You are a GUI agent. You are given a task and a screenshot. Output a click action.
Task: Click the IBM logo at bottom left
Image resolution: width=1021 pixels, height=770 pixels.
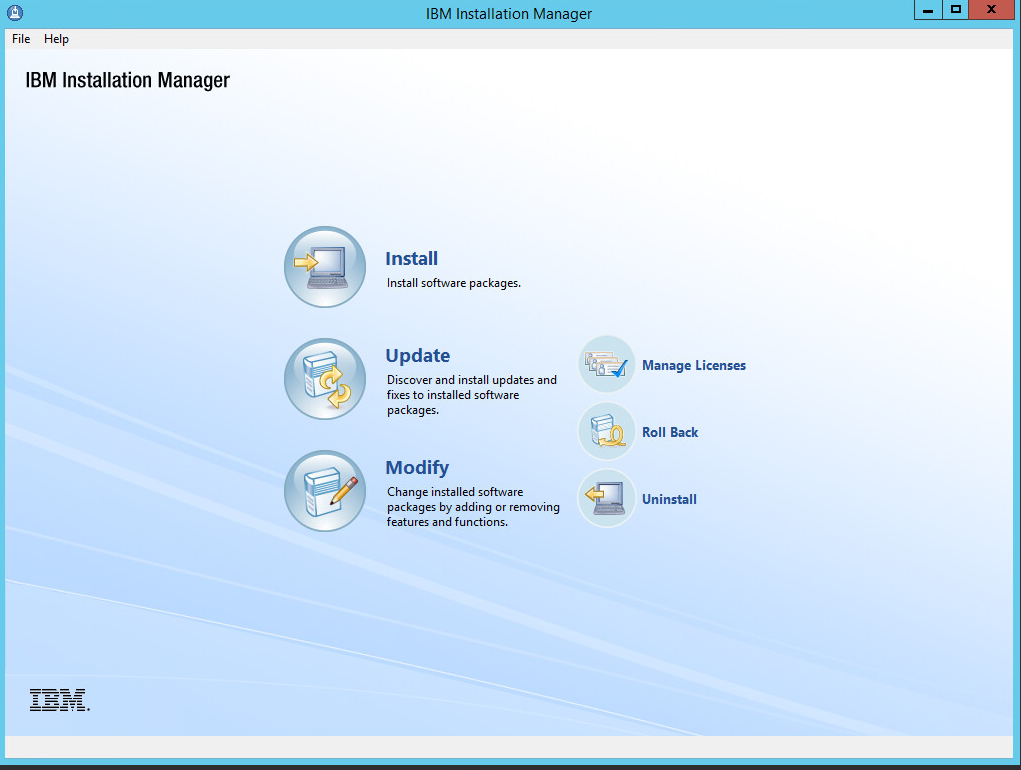click(59, 700)
